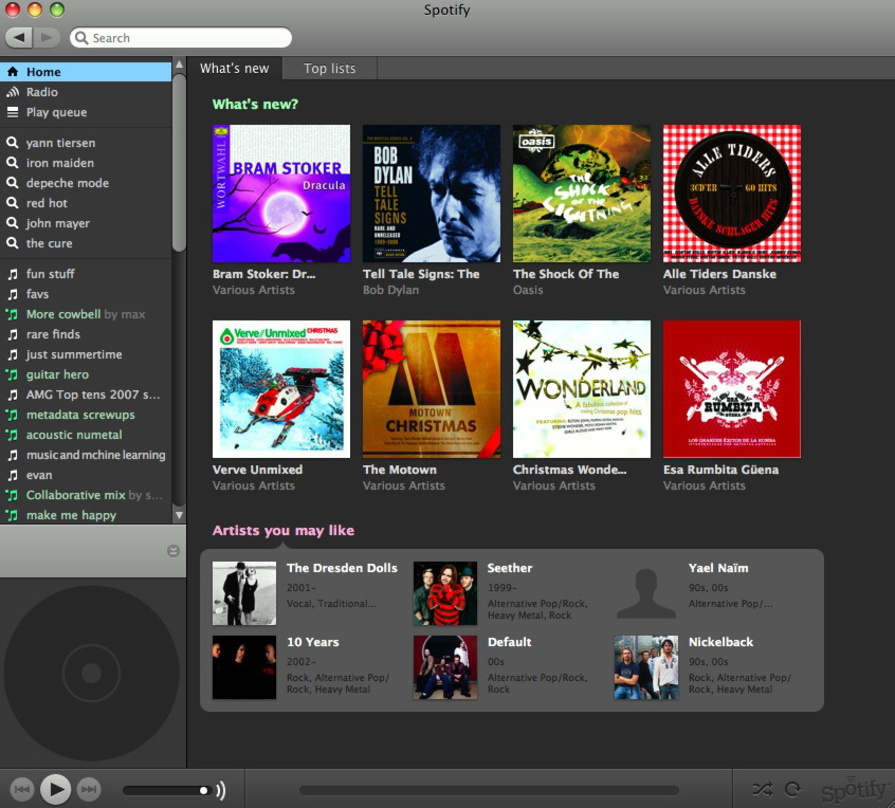Viewport: 895px width, 808px height.
Task: Open the 'Collaborative mix' playlist
Action: pyautogui.click(x=86, y=495)
